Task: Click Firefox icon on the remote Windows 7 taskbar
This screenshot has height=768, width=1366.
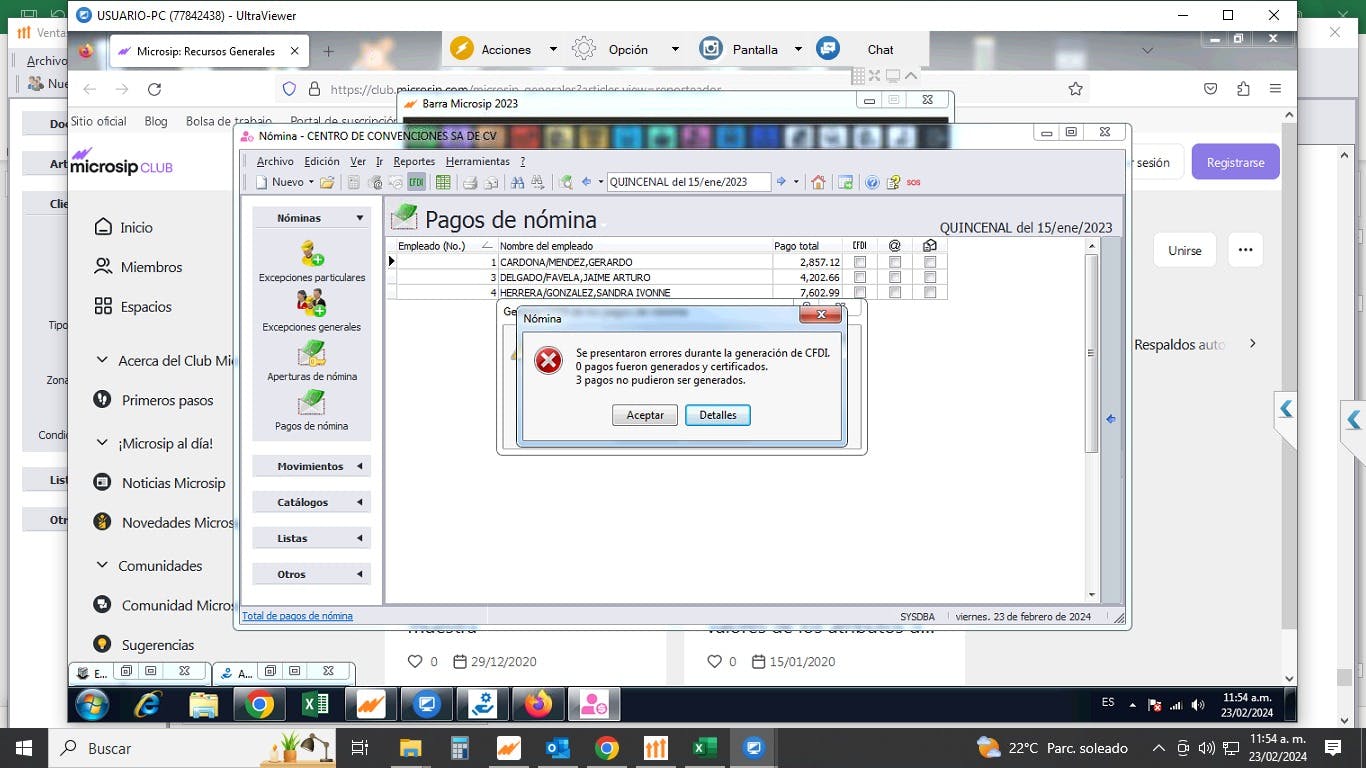Action: coord(538,705)
